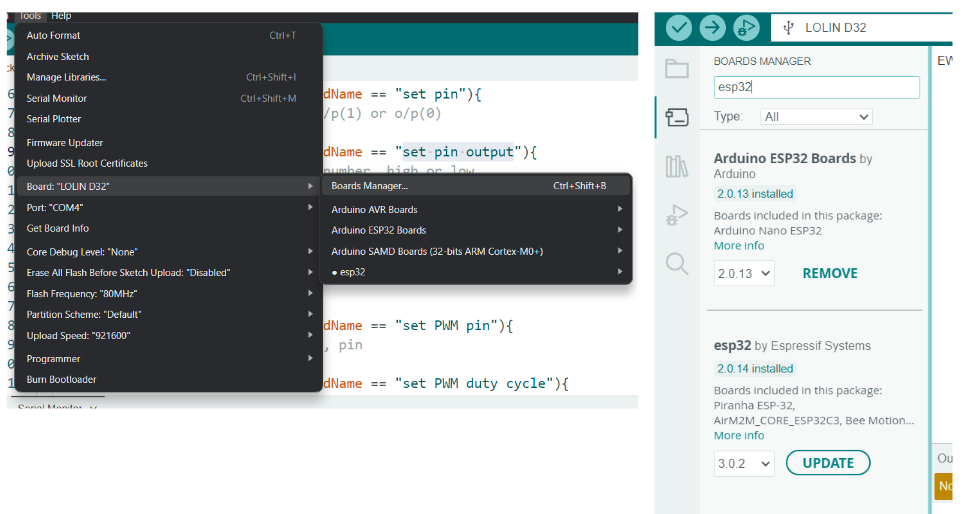
Task: Select Manage Libraries menu entry
Action: [168, 78]
